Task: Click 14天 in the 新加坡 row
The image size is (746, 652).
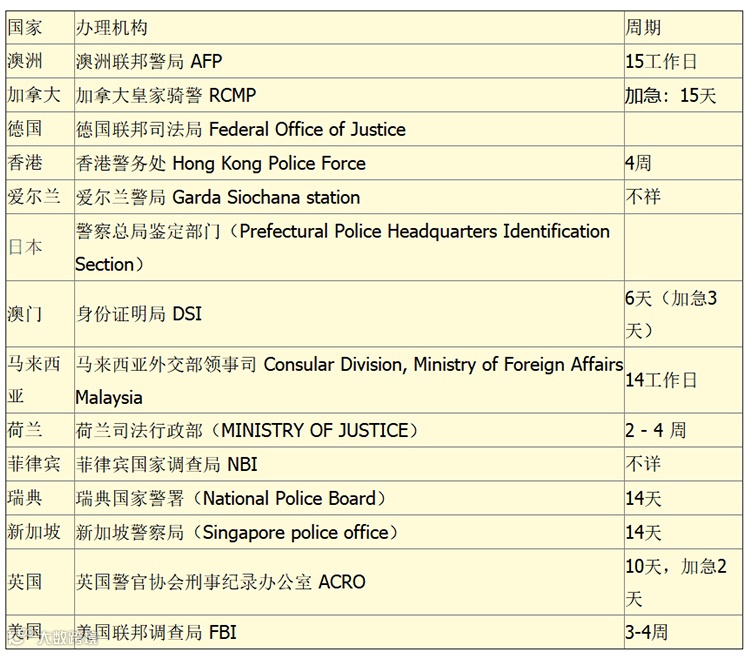Action: (683, 532)
